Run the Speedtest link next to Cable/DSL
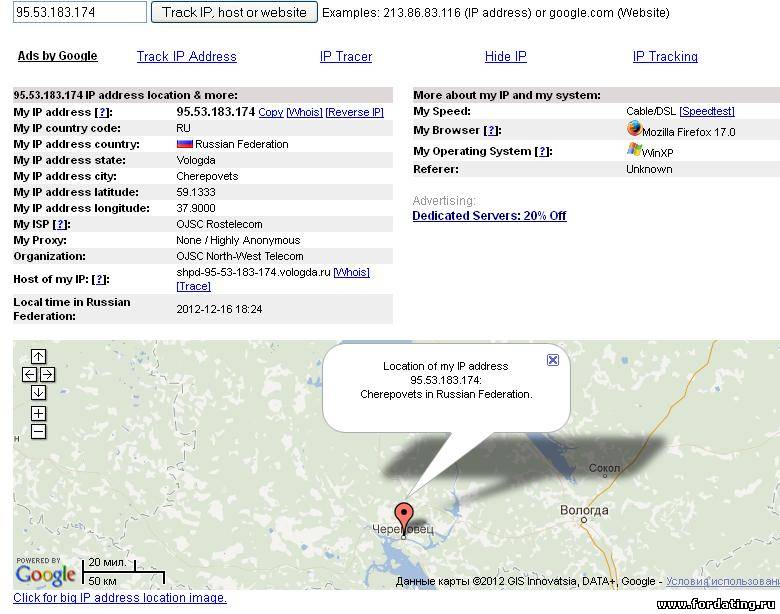Image resolution: width=780 pixels, height=614 pixels. 707,112
